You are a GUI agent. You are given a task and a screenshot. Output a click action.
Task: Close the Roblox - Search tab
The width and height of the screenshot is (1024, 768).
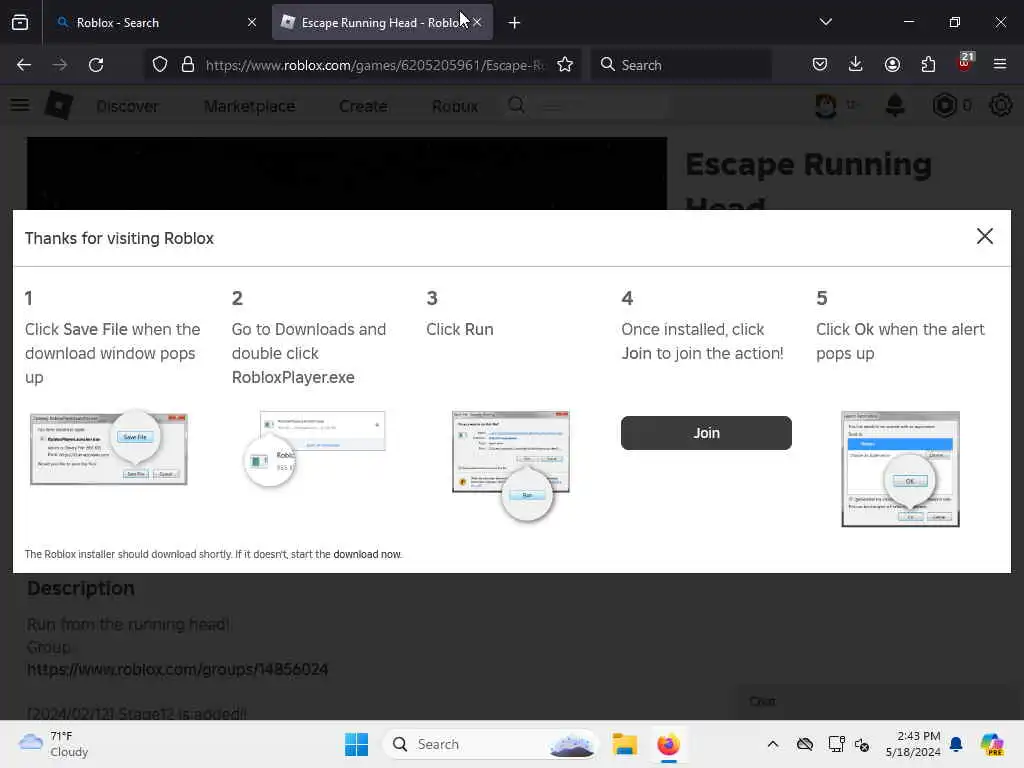(x=252, y=23)
